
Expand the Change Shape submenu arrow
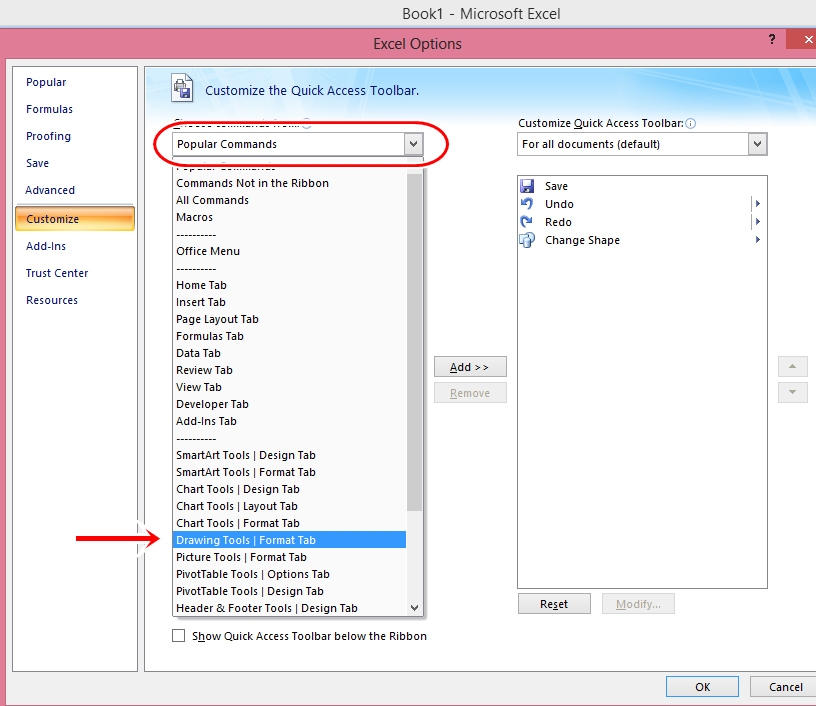point(758,240)
